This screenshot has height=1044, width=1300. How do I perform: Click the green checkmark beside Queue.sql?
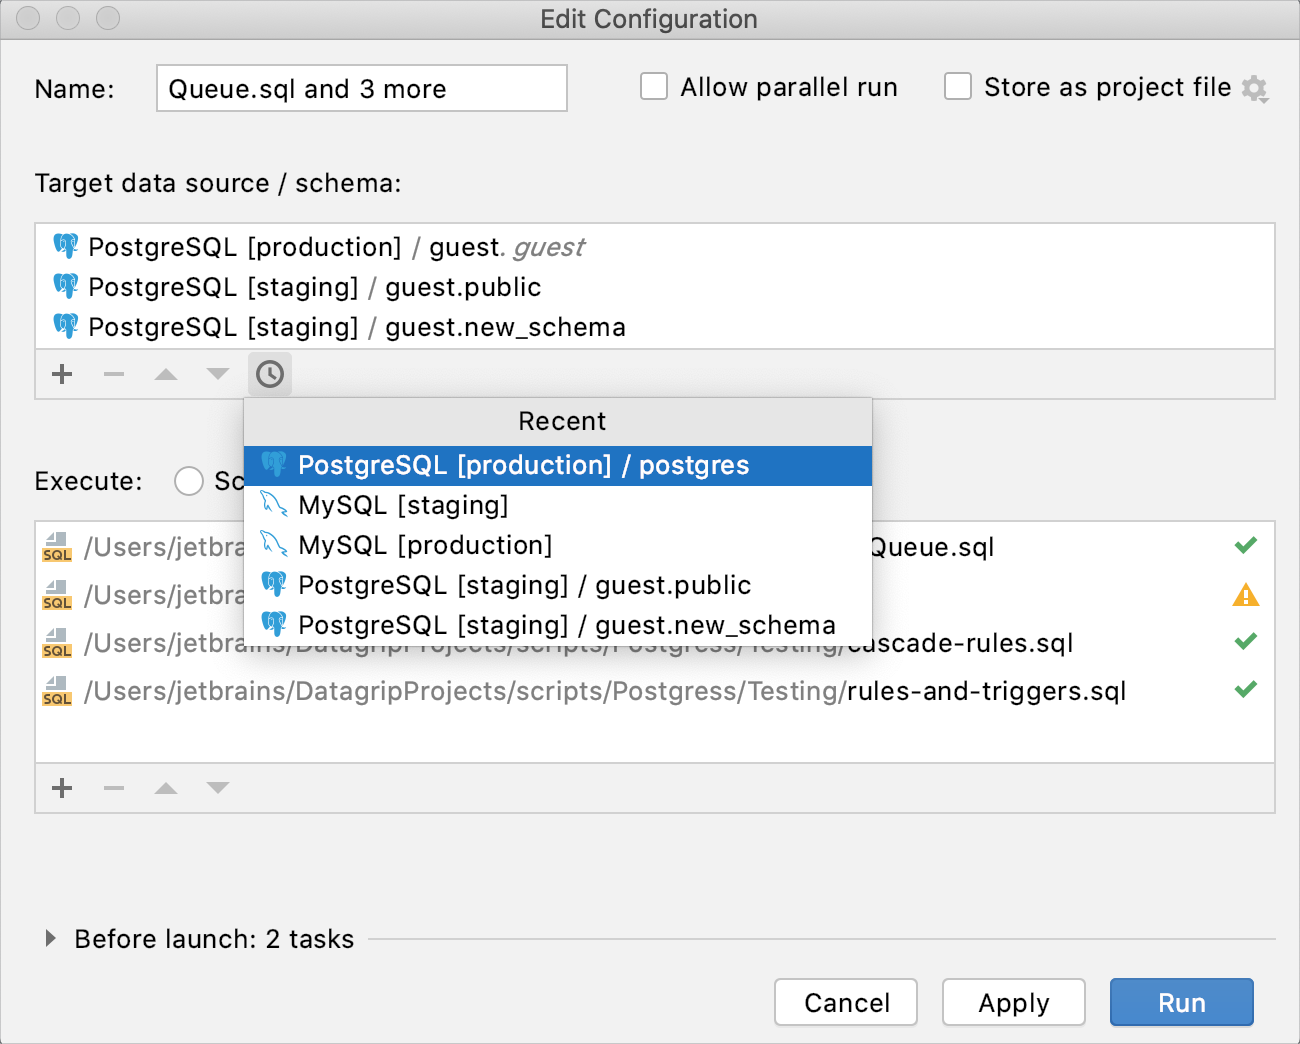click(x=1246, y=545)
